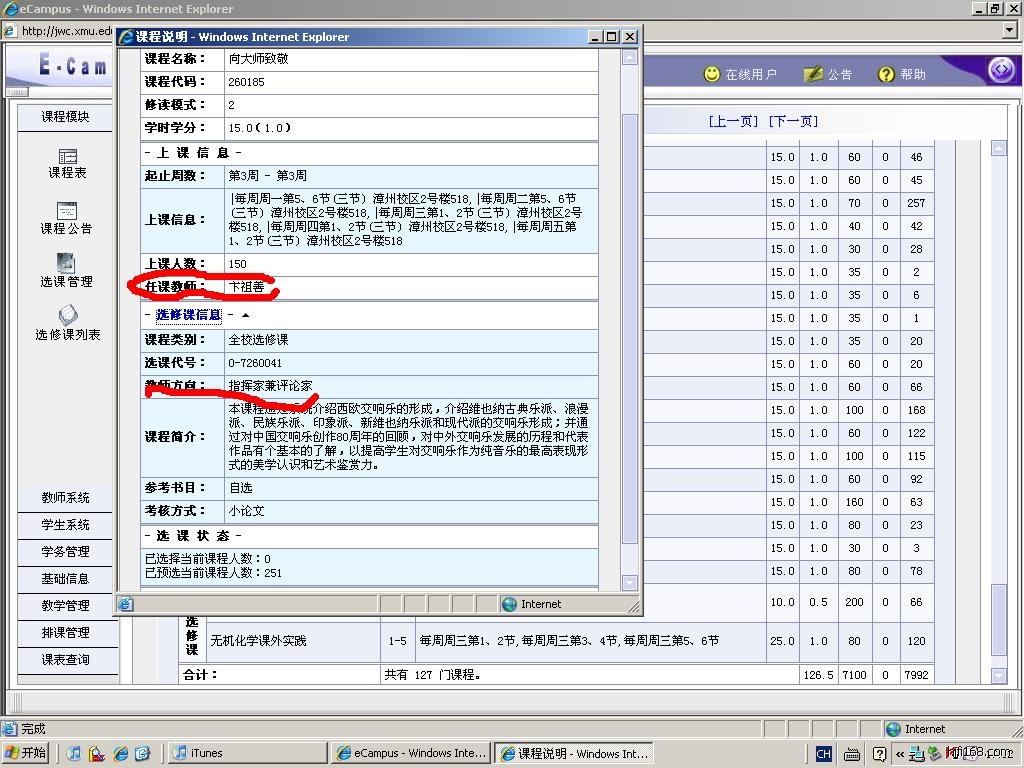Expand the 学生系统 sidebar section

(x=66, y=525)
